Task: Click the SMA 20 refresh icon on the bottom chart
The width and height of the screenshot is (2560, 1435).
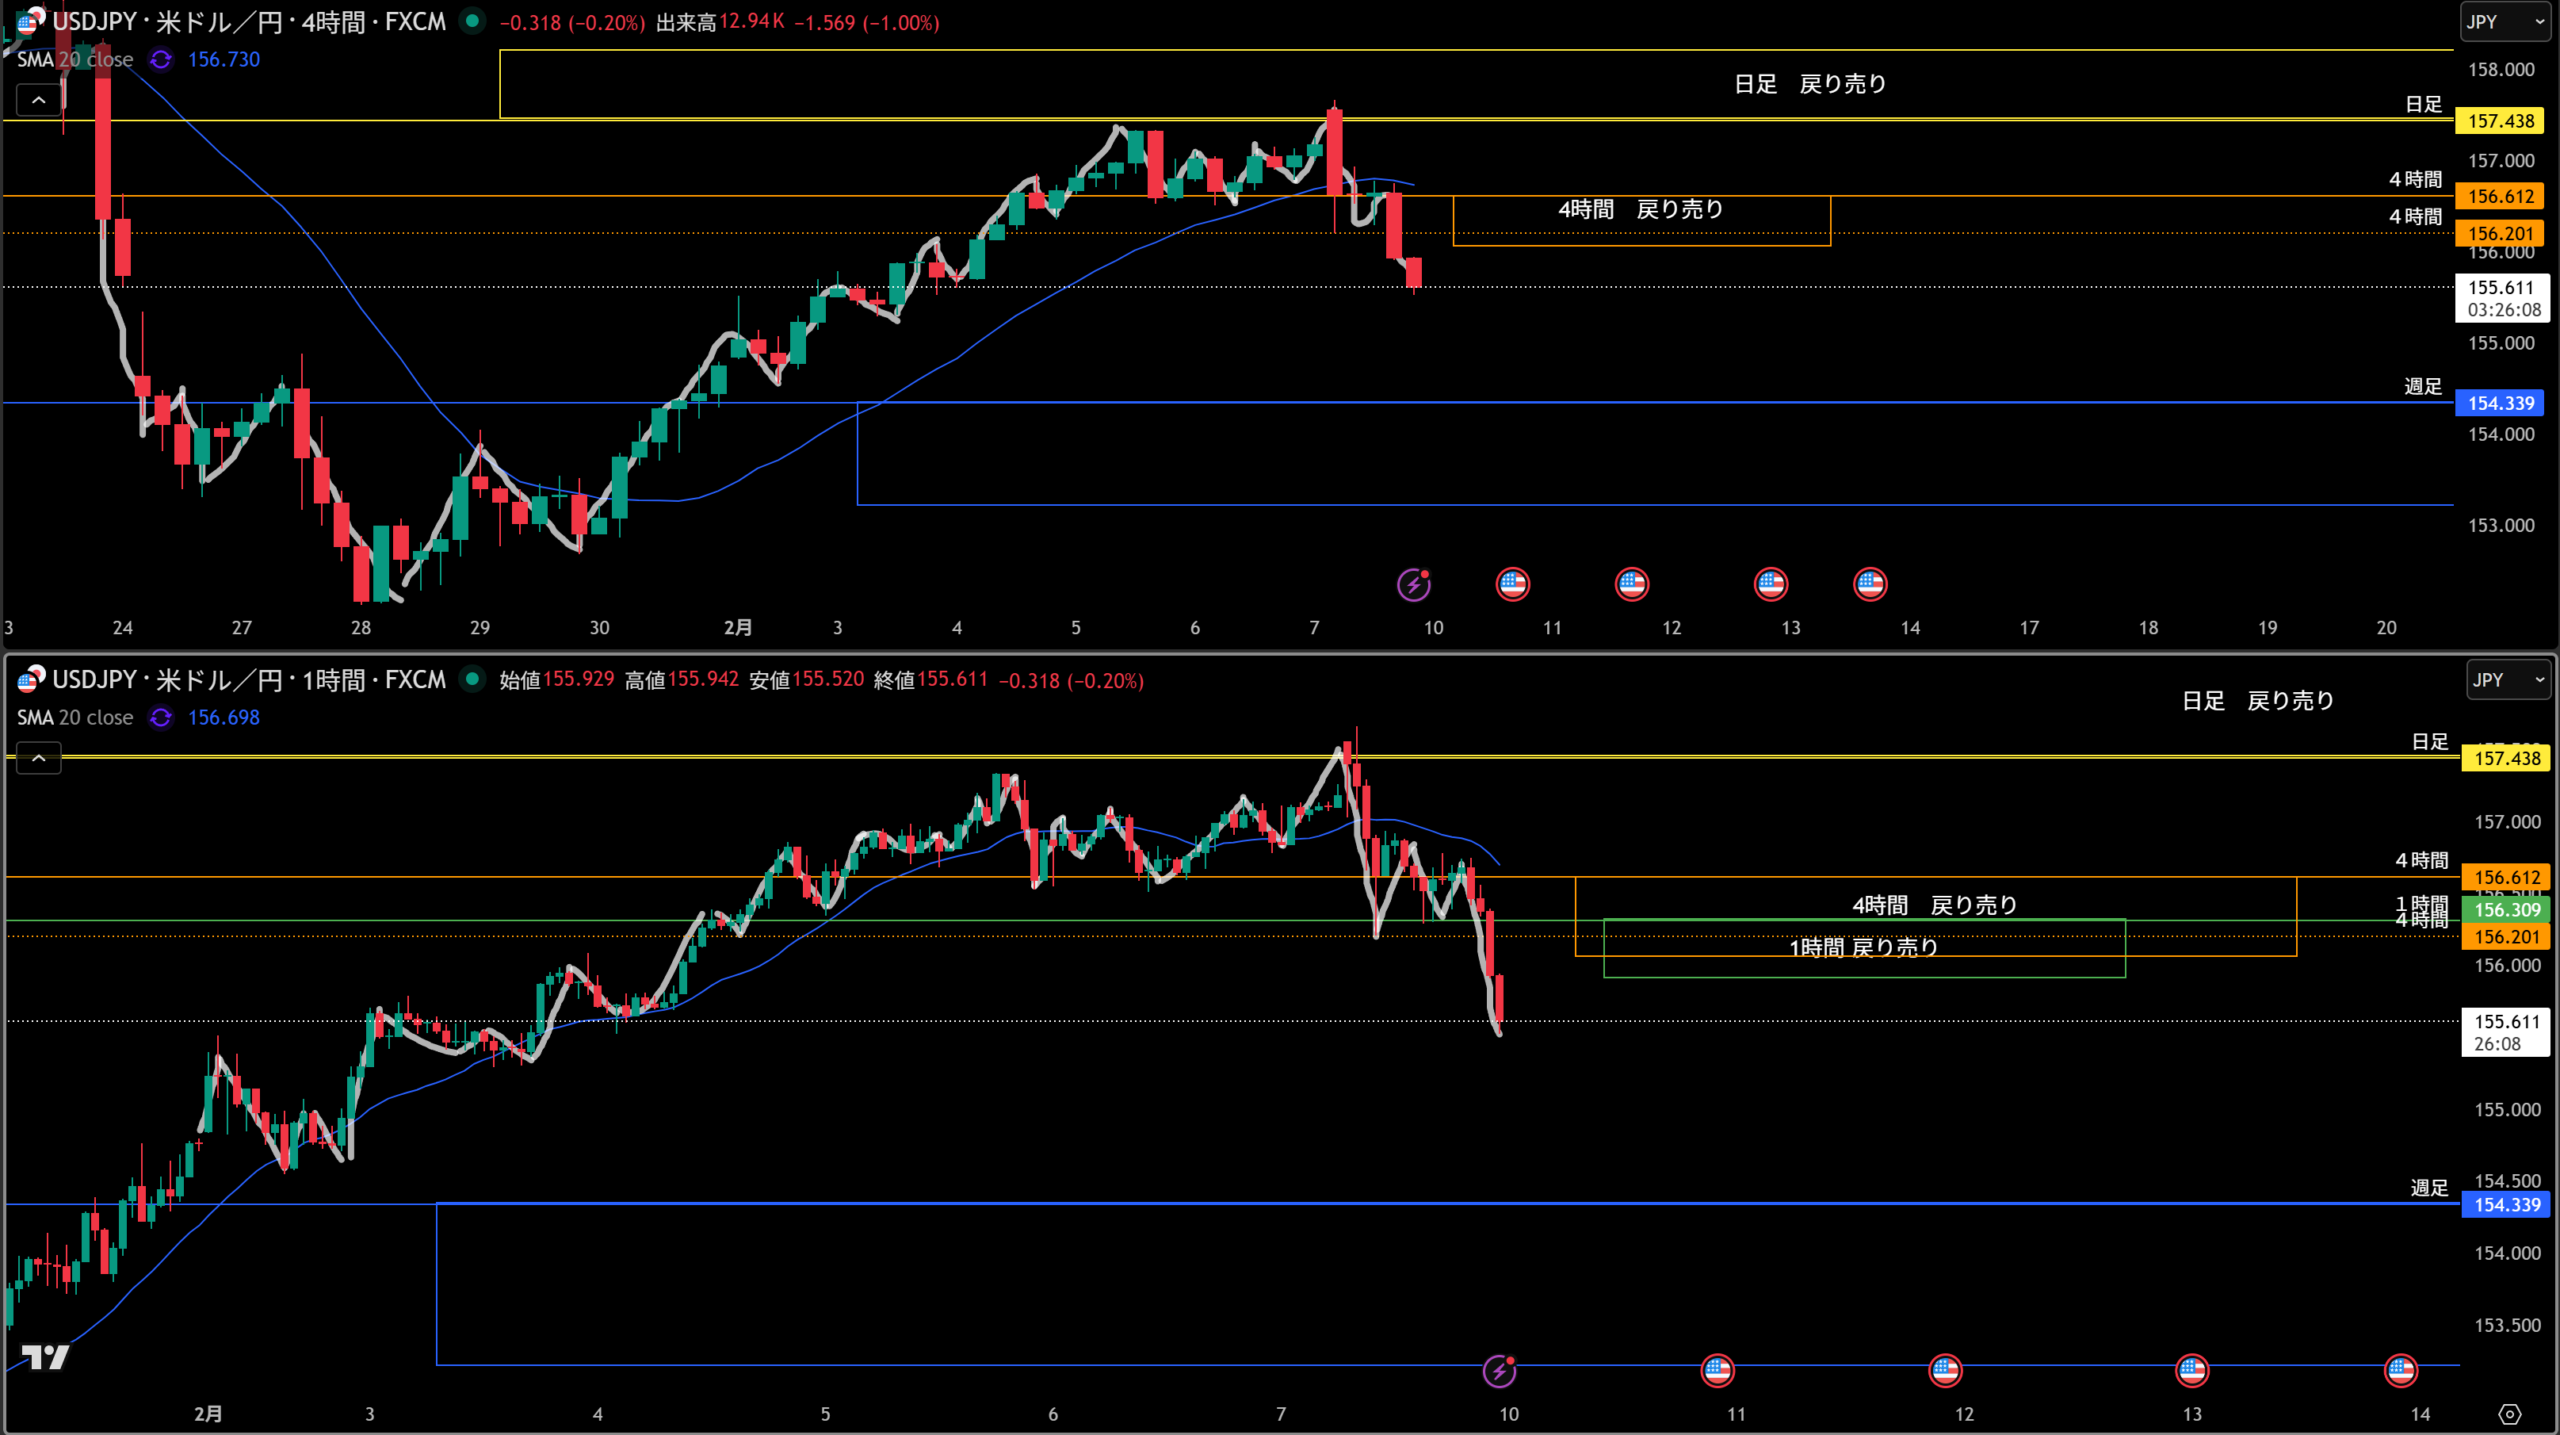Action: (160, 718)
